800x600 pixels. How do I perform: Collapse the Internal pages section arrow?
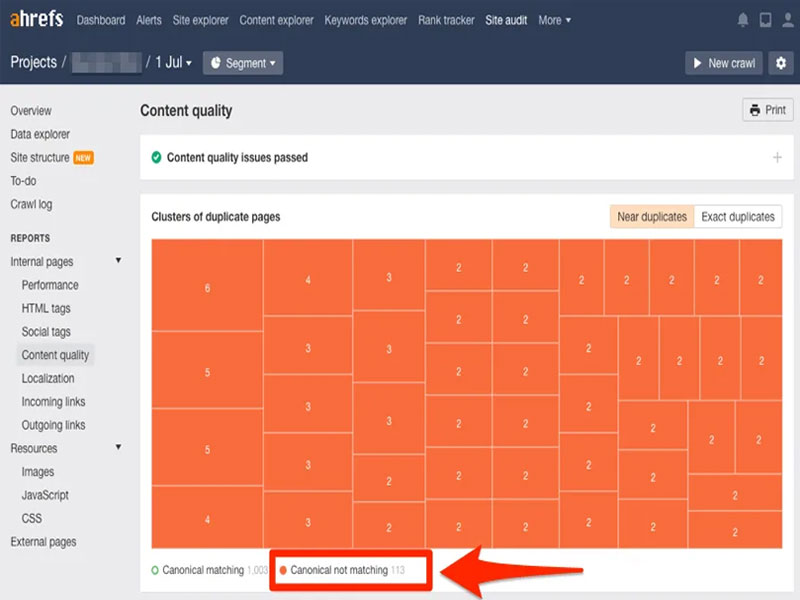pyautogui.click(x=118, y=261)
